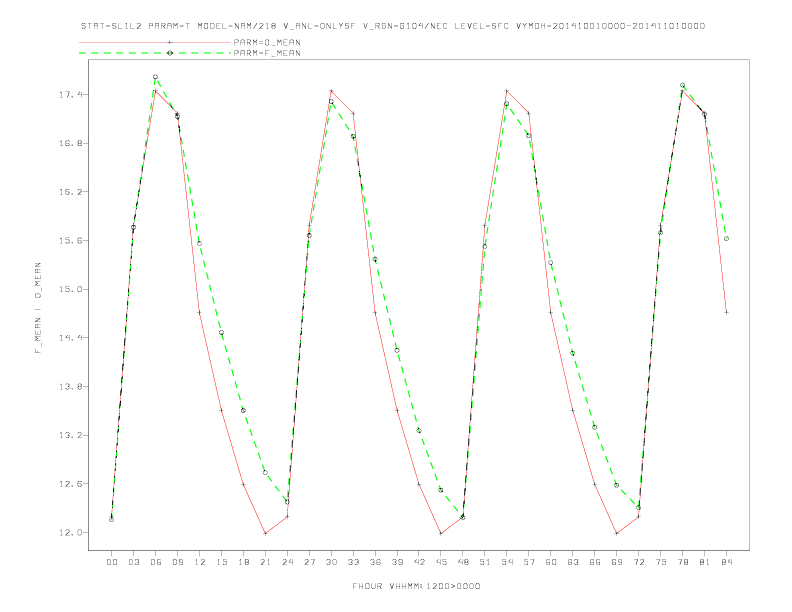Viewport: 792px width, 612px height.
Task: Click the F_MEAN | O_MEAN y-axis label
Action: point(38,308)
